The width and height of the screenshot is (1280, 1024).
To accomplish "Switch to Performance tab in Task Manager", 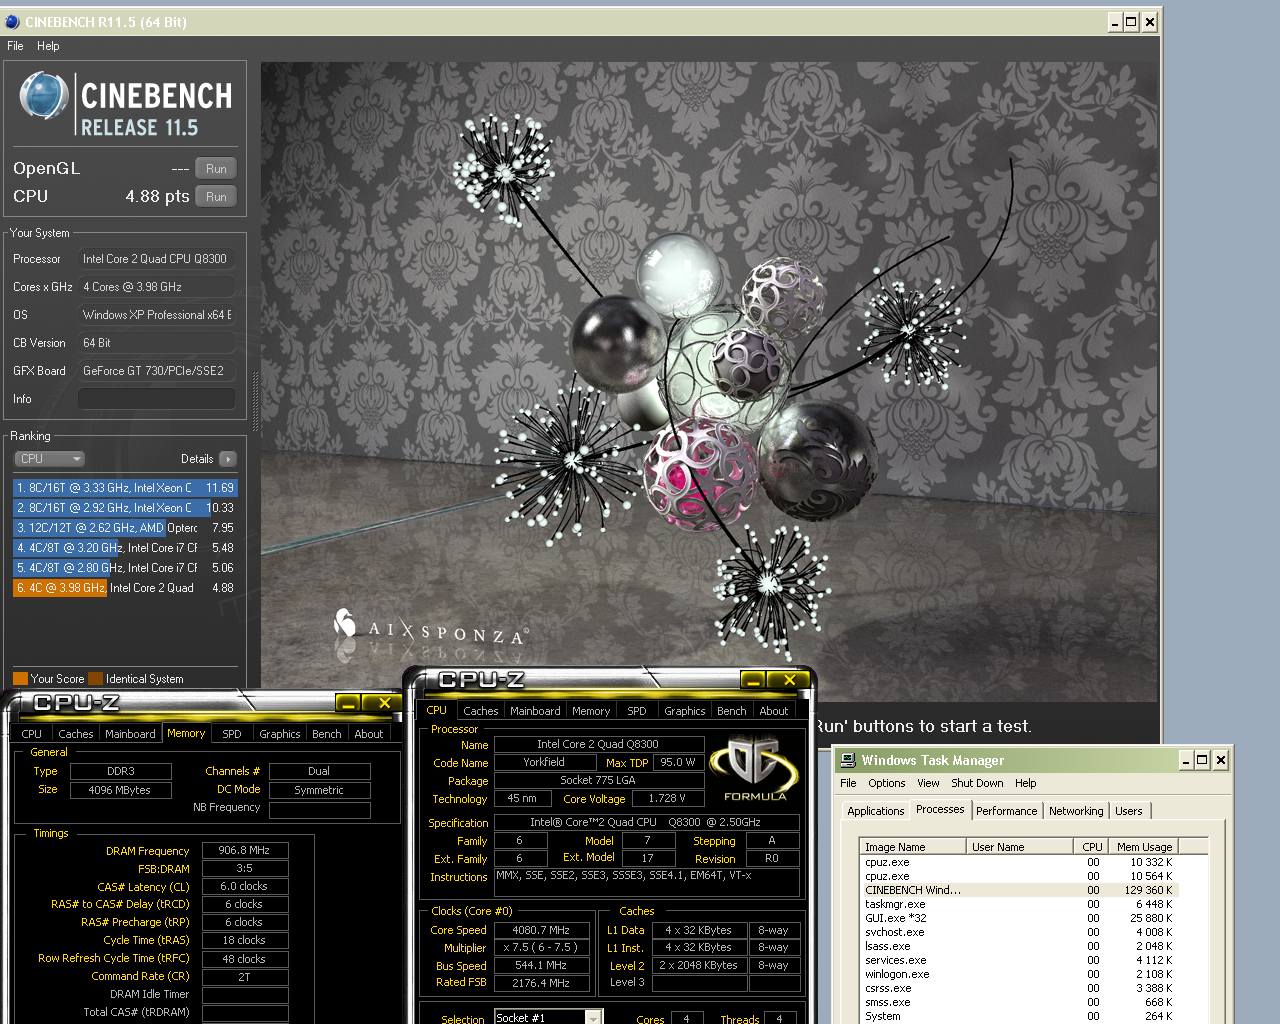I will pyautogui.click(x=1006, y=811).
